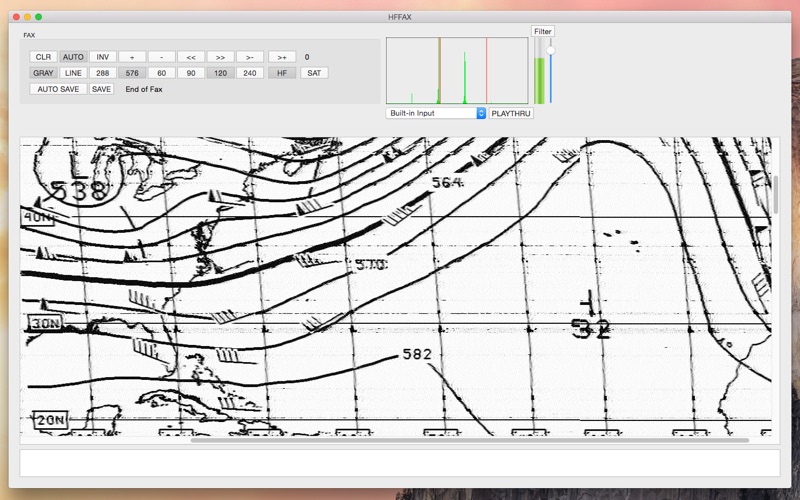Screen dimensions: 800x500
Task: Switch to SAT reception mode
Action: (x=314, y=73)
